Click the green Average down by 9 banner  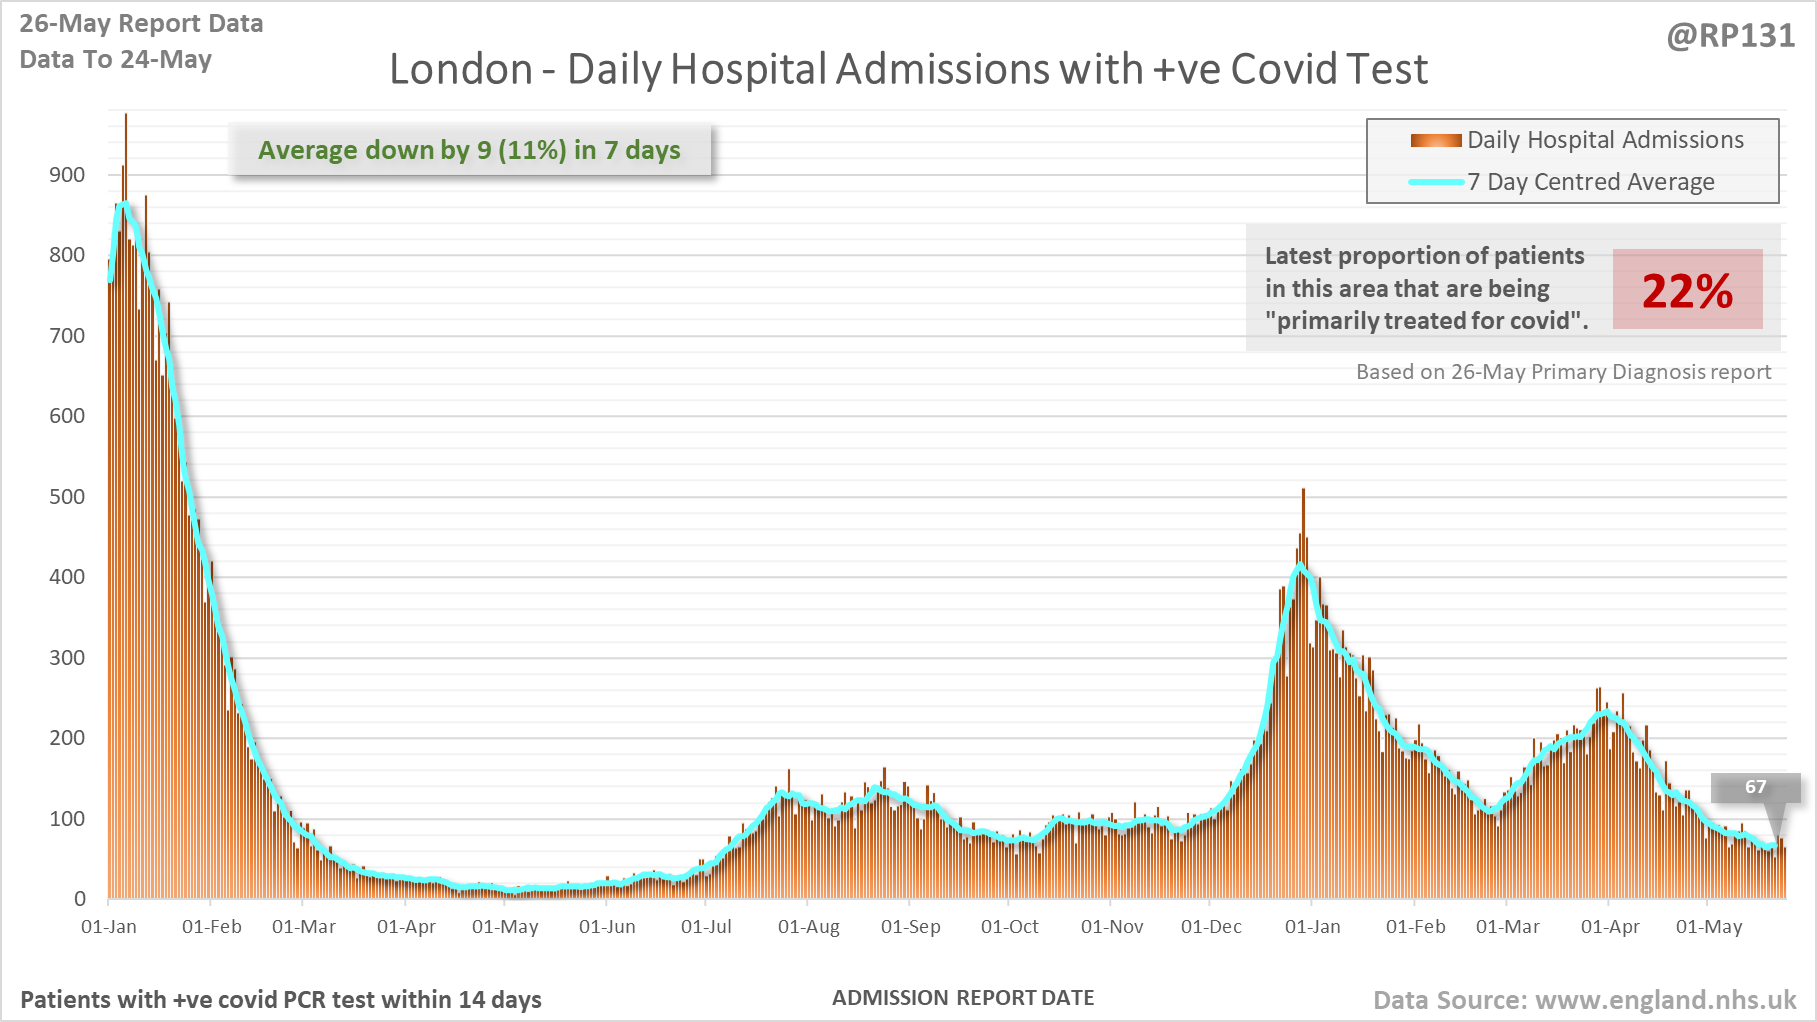coord(470,150)
